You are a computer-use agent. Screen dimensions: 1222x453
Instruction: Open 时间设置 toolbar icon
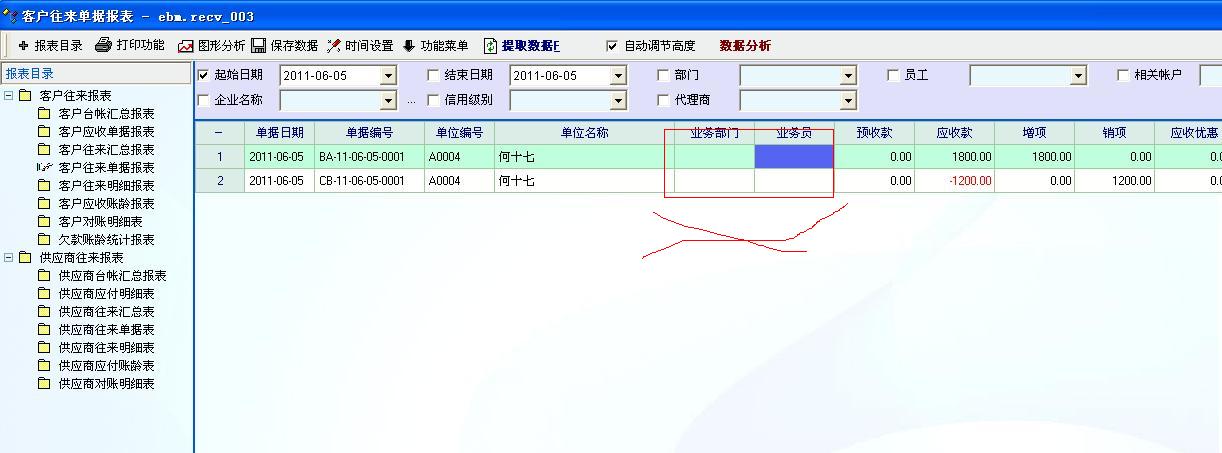pos(334,46)
